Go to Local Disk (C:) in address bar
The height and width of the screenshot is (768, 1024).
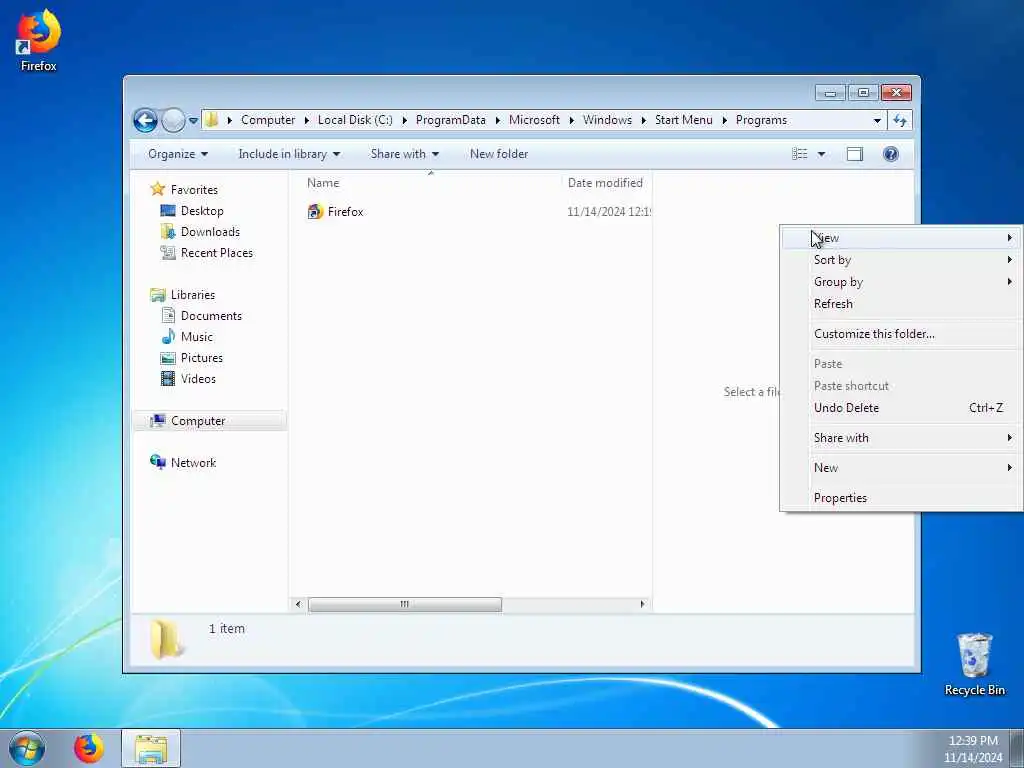point(355,120)
